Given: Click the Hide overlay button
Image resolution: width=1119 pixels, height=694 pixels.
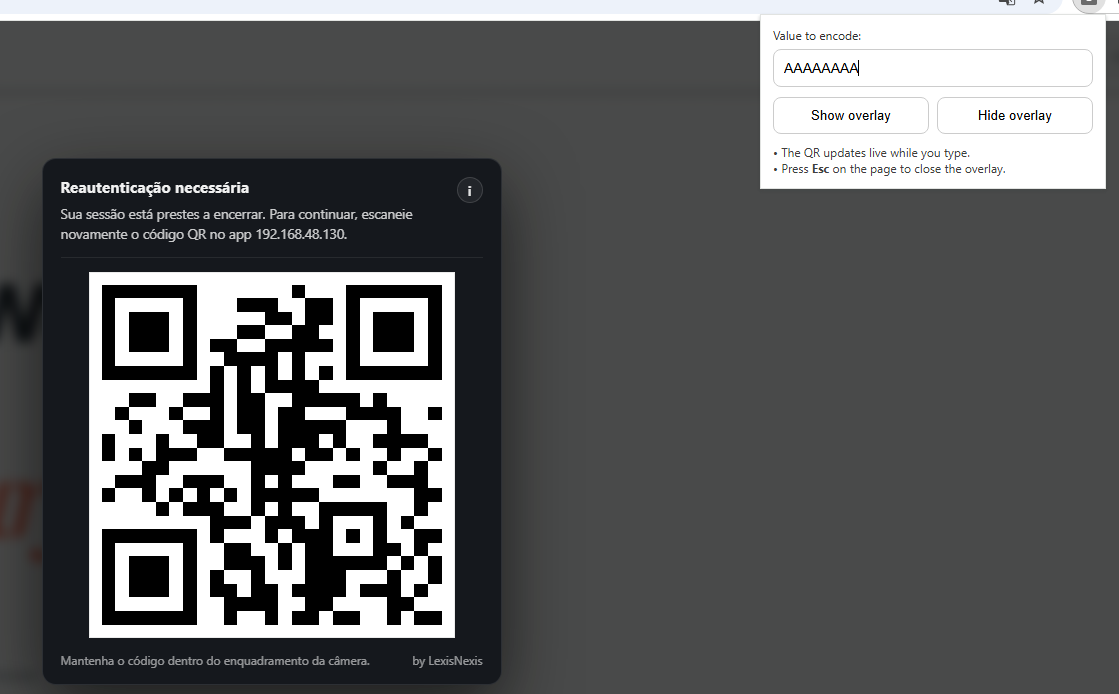Looking at the screenshot, I should (1015, 116).
